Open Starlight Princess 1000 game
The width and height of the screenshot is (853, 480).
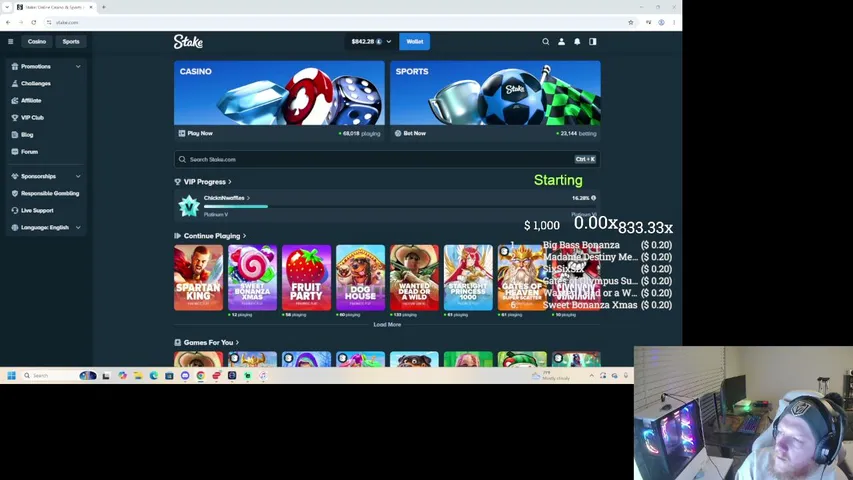coord(468,278)
